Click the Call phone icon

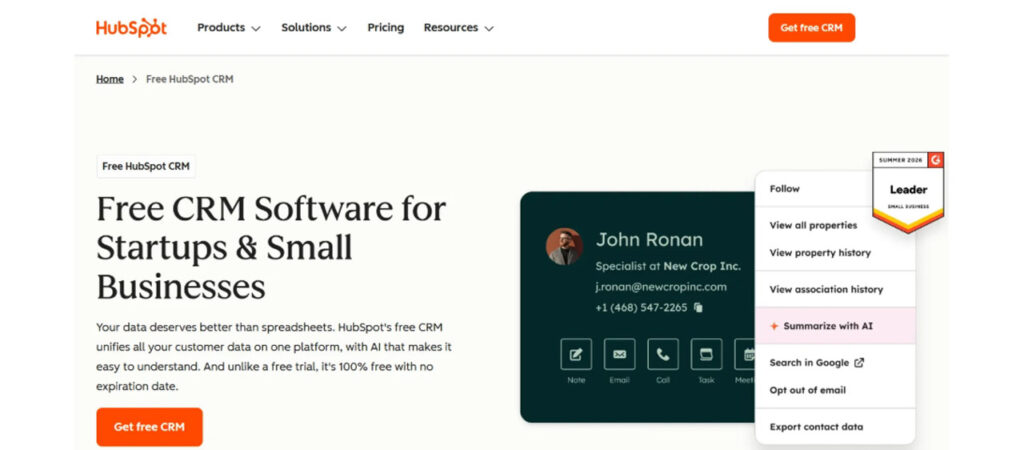(x=663, y=354)
